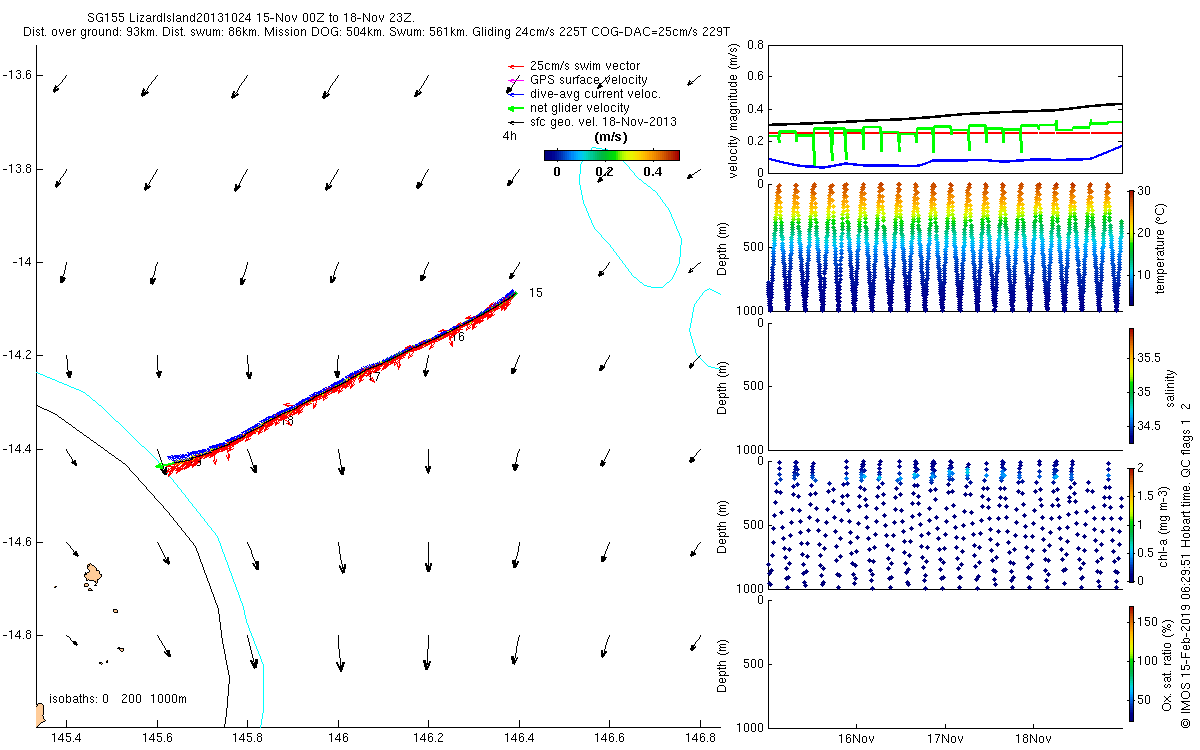This screenshot has width=1200, height=750.
Task: Click the red swim vector legend arrow
Action: coord(515,66)
